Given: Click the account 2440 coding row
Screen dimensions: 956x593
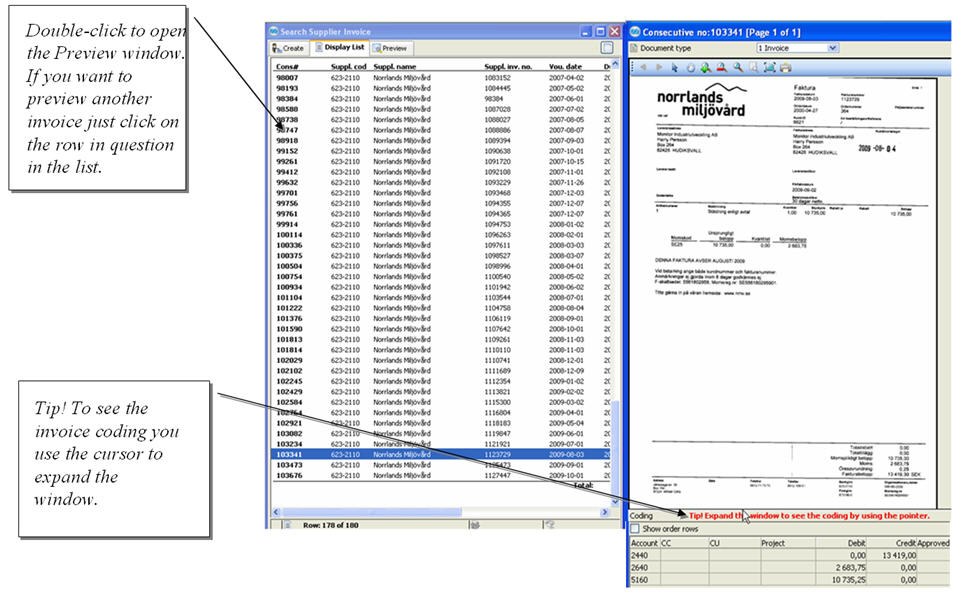Looking at the screenshot, I should (790, 555).
